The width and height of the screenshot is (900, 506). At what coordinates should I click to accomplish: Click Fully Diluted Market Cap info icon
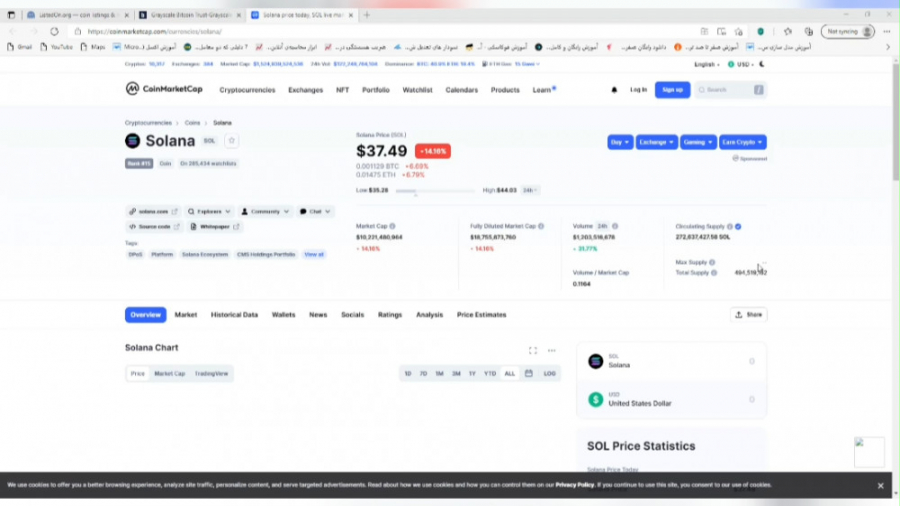point(541,226)
